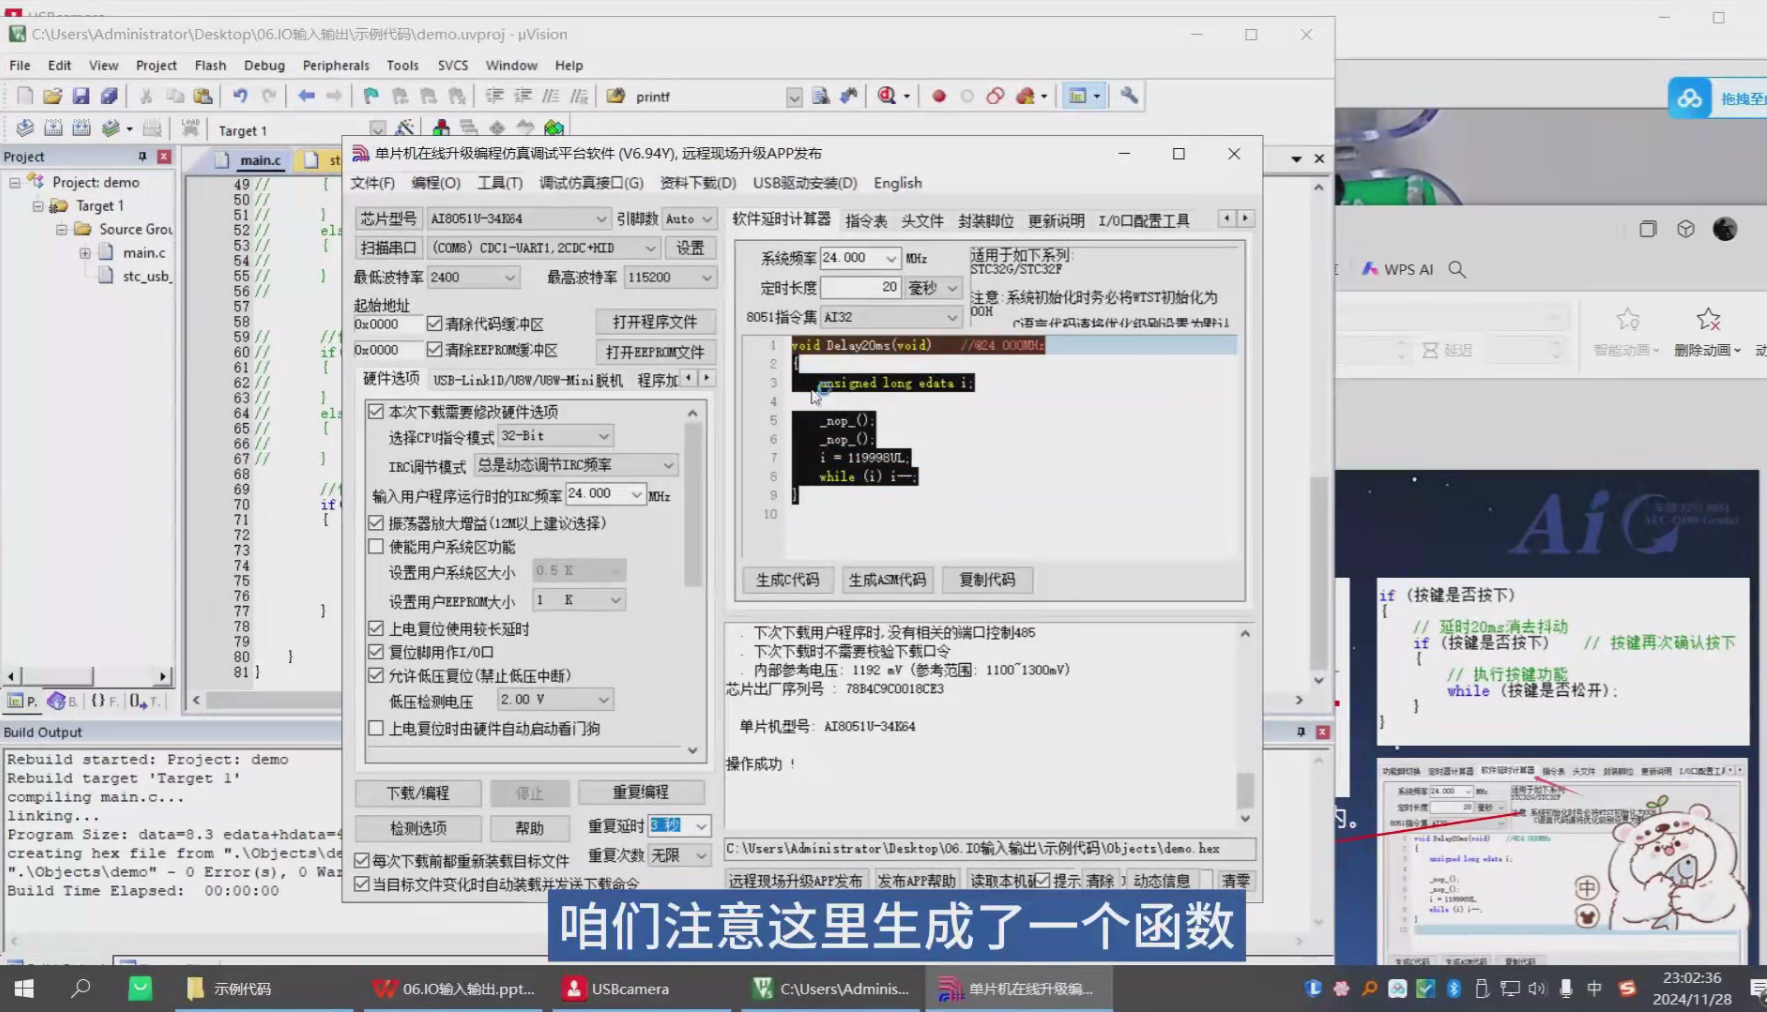Open the Peripherals menu in µVision

[x=336, y=65]
